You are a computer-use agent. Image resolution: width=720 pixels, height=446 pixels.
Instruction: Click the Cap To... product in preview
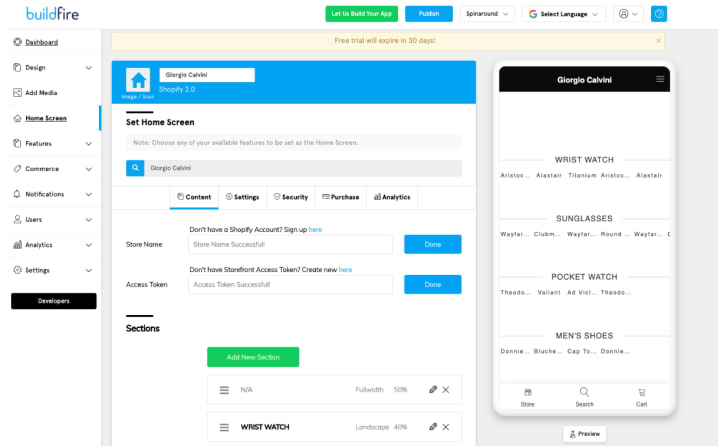pyautogui.click(x=582, y=351)
